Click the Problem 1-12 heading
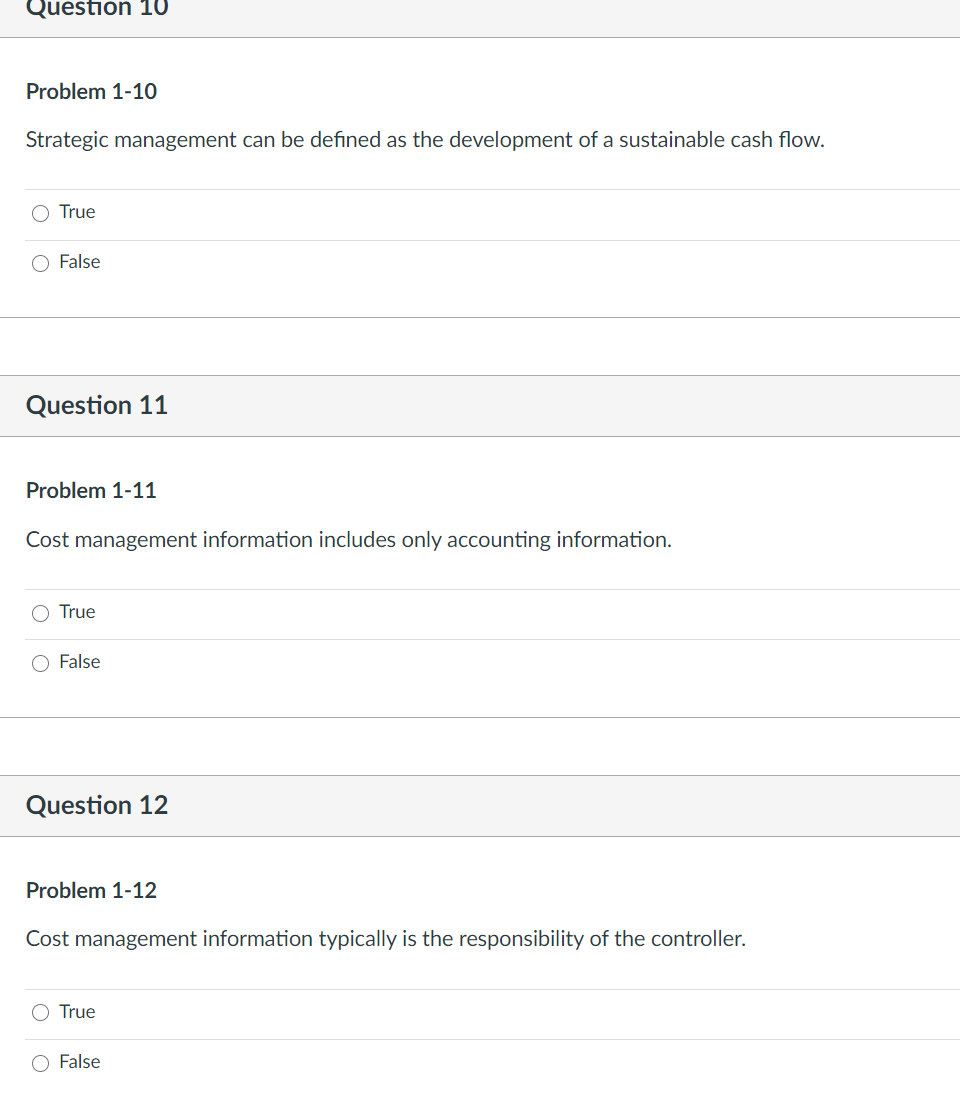960x1110 pixels. [x=91, y=890]
